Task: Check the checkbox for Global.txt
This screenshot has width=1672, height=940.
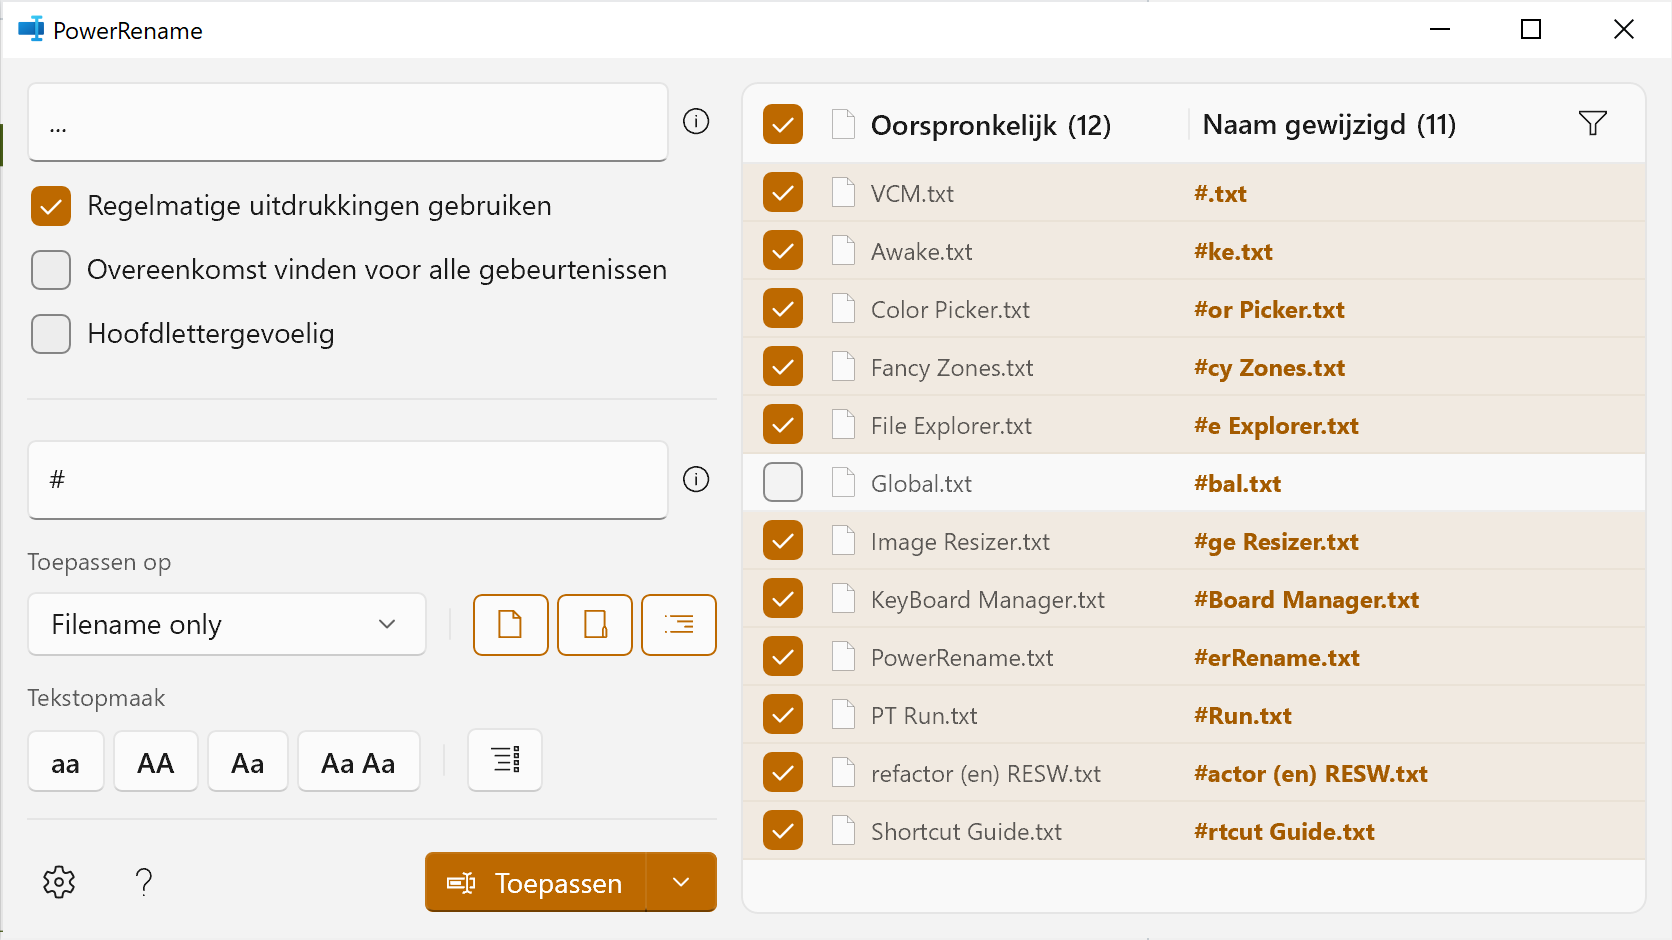Action: point(783,481)
